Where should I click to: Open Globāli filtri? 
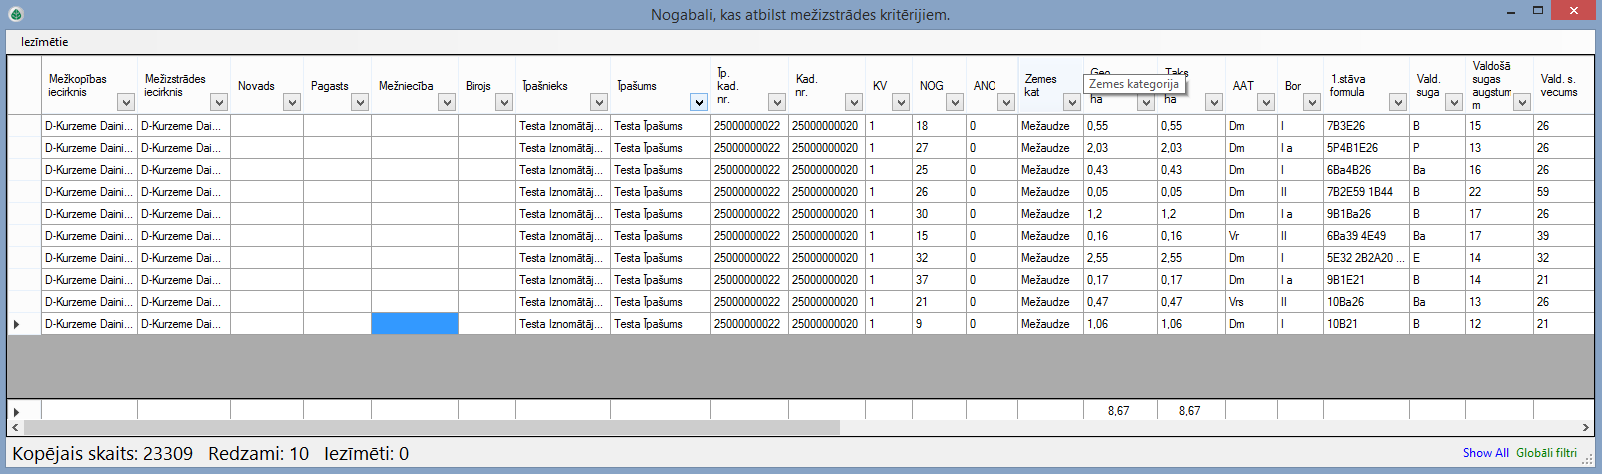click(x=1546, y=453)
